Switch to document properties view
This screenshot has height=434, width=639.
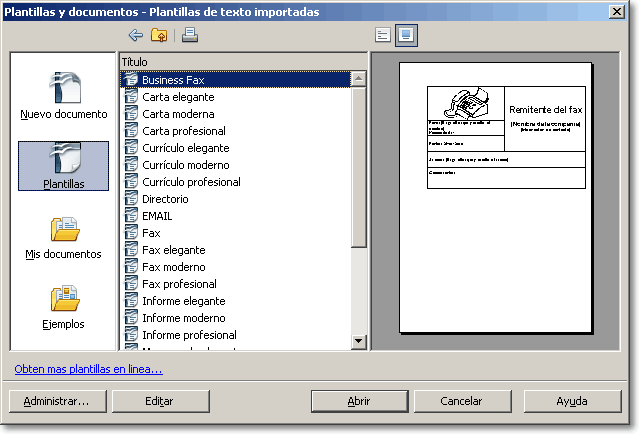click(383, 35)
